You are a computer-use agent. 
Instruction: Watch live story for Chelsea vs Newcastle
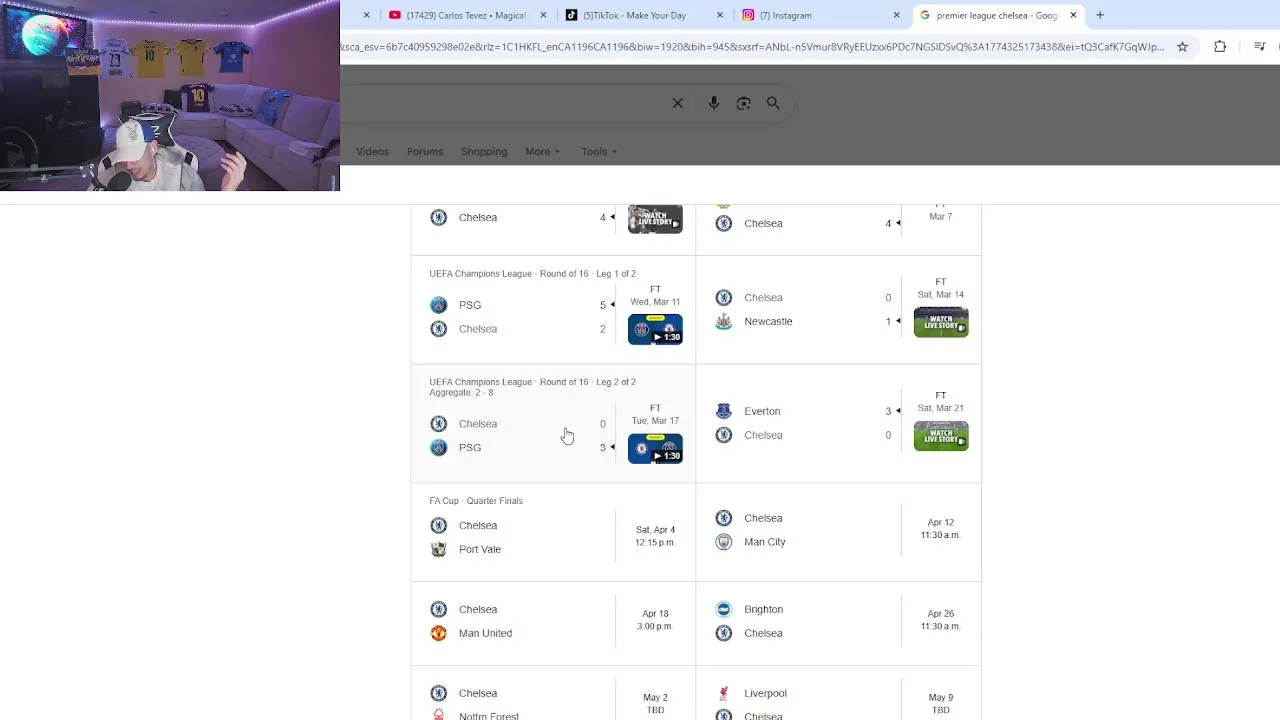[941, 322]
